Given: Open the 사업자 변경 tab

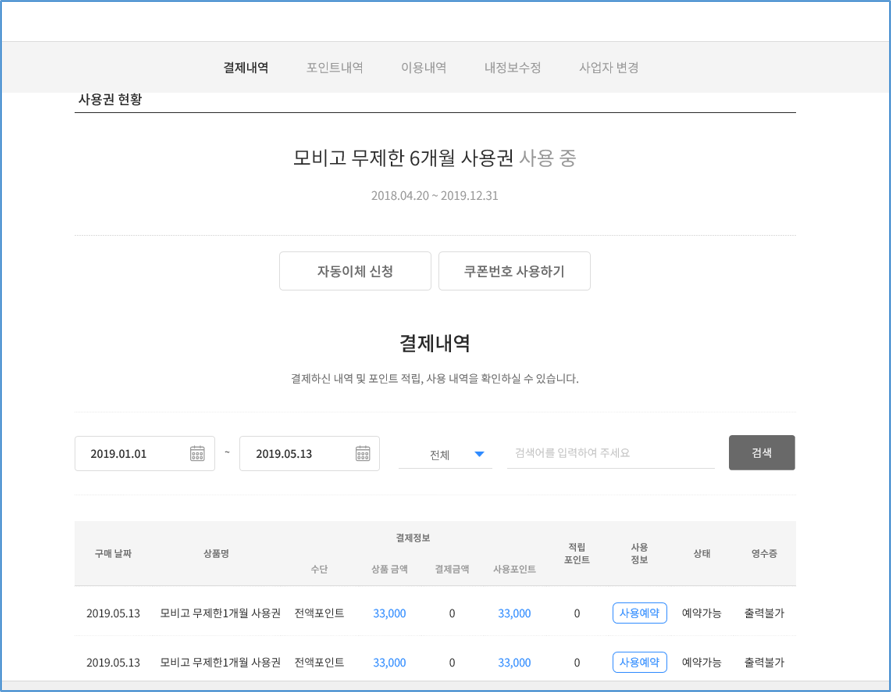Looking at the screenshot, I should tap(609, 68).
